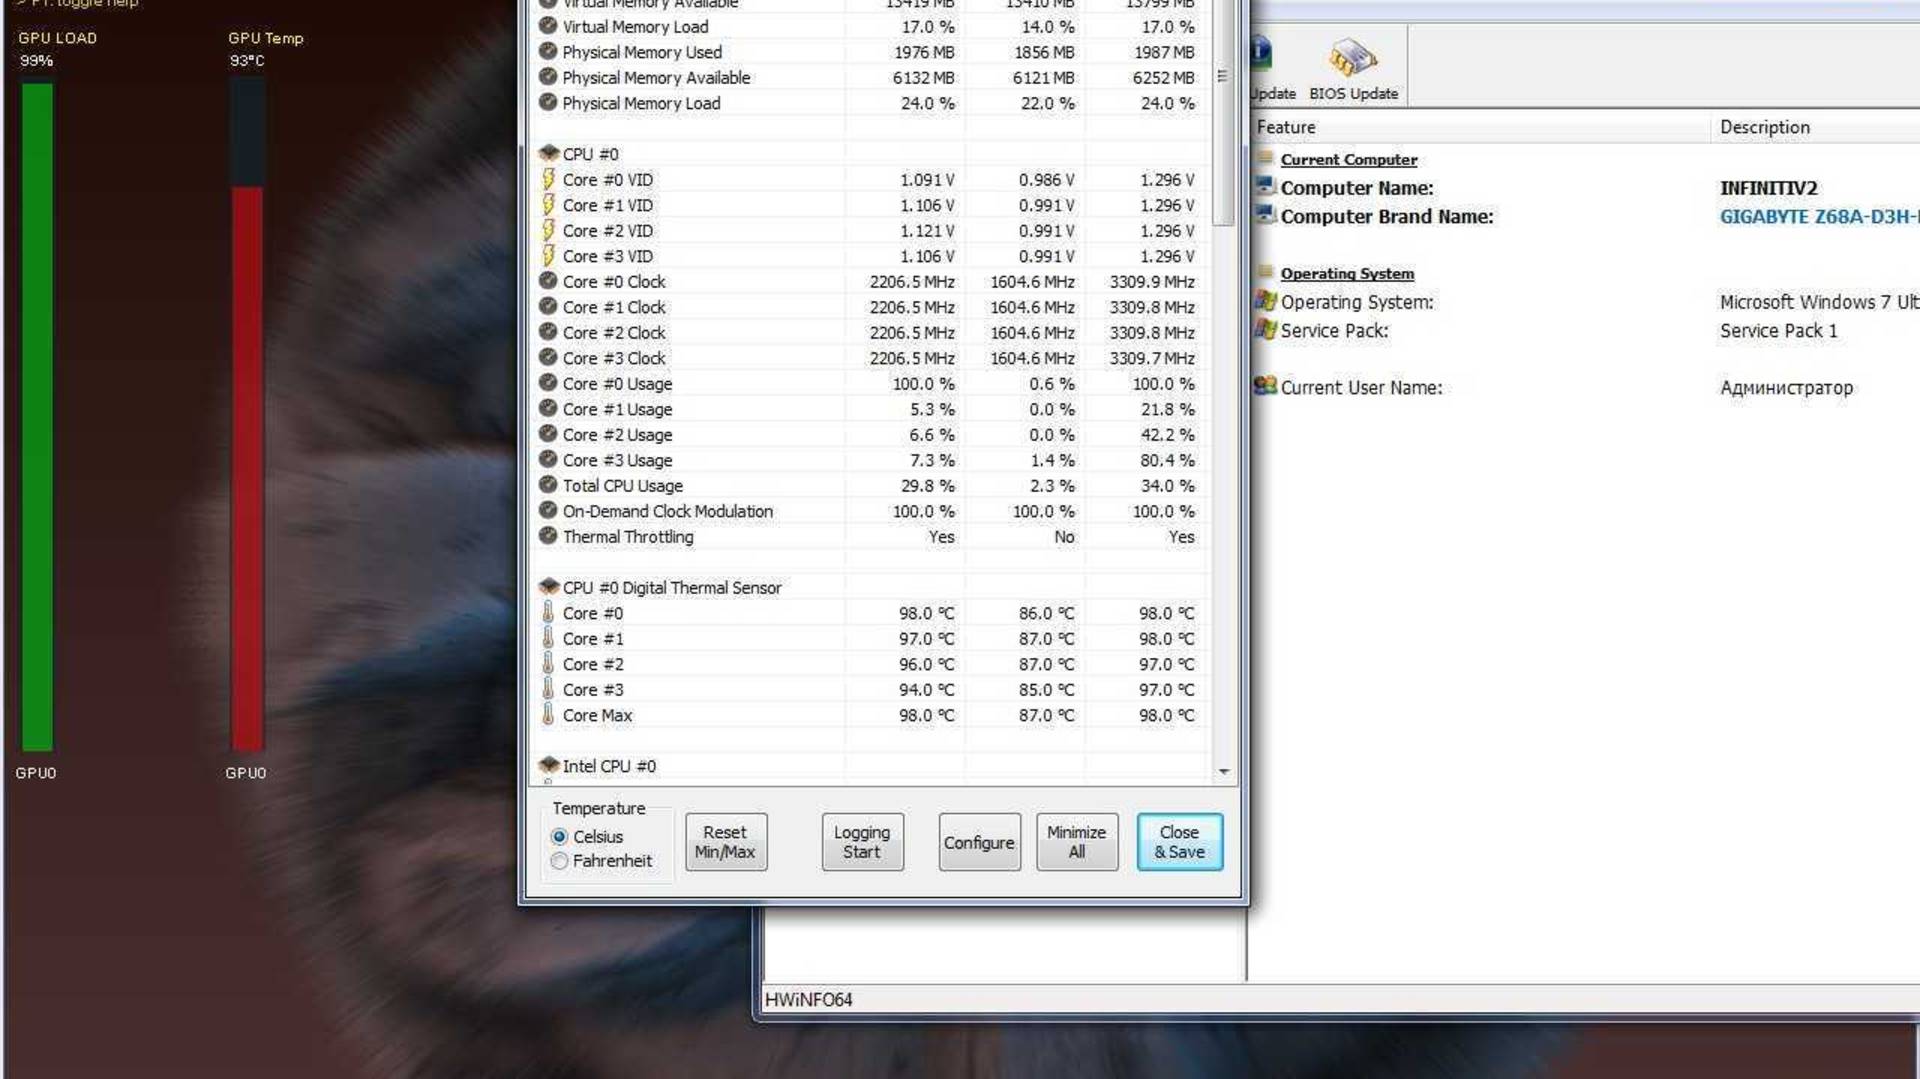Click the Core #0 Usage sensor icon
1920x1079 pixels.
click(x=548, y=383)
